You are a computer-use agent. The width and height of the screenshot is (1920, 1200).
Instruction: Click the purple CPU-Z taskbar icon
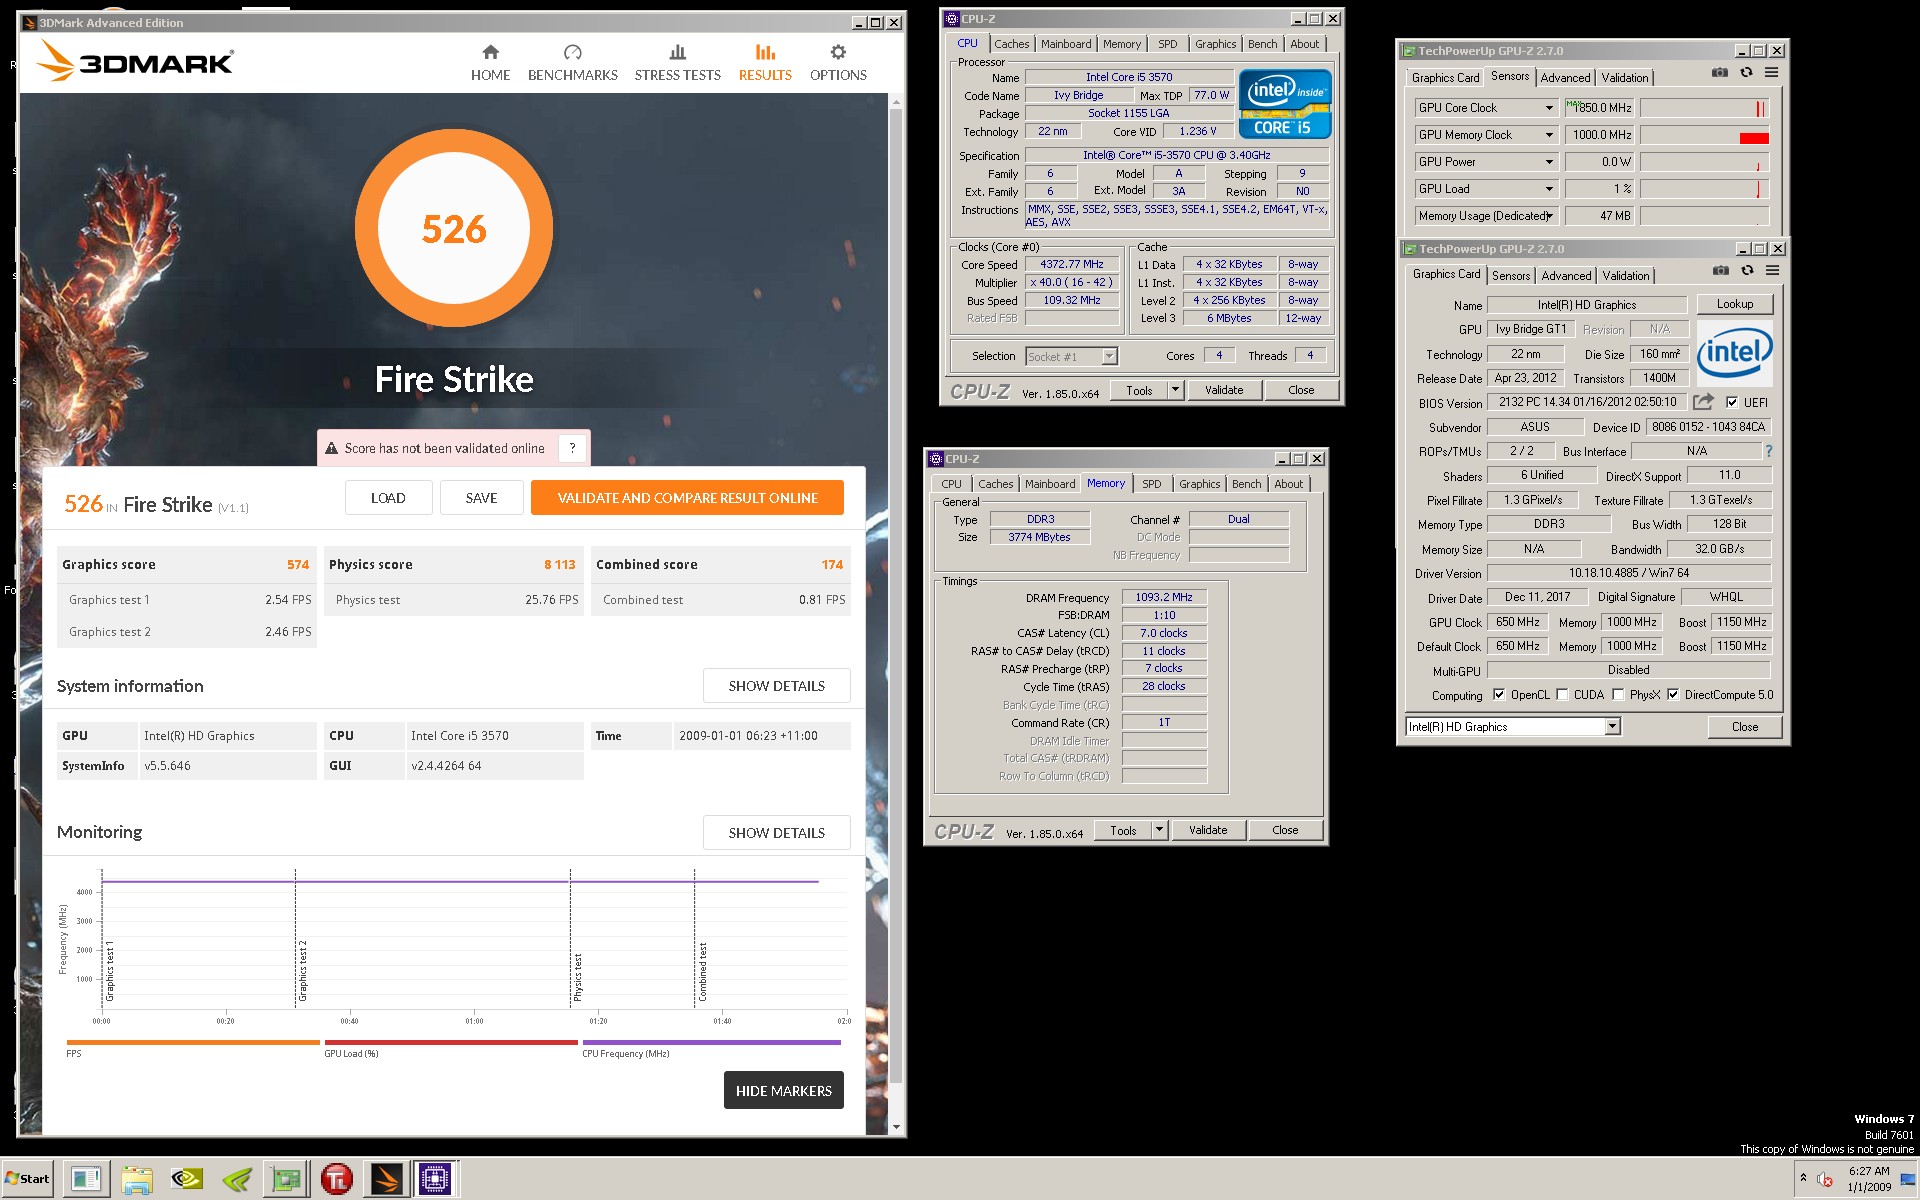tap(435, 1180)
